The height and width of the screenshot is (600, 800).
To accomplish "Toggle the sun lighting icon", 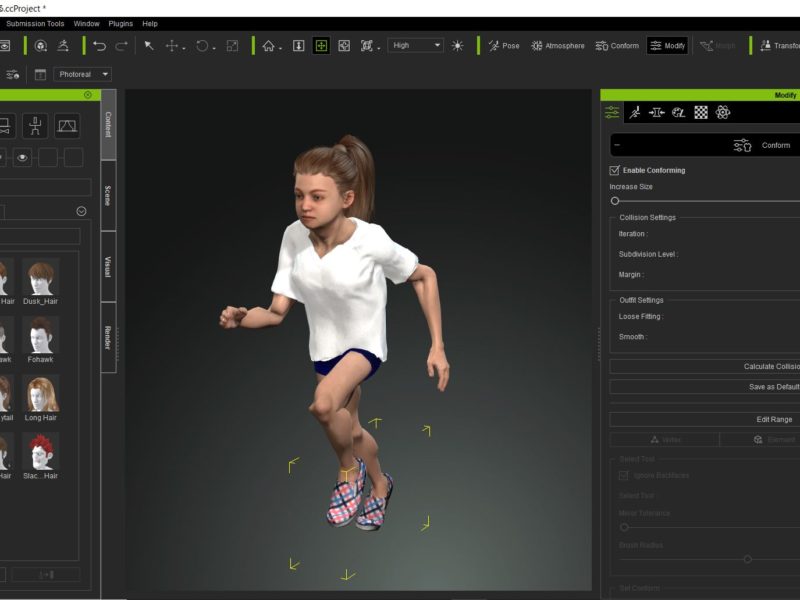I will [x=457, y=46].
